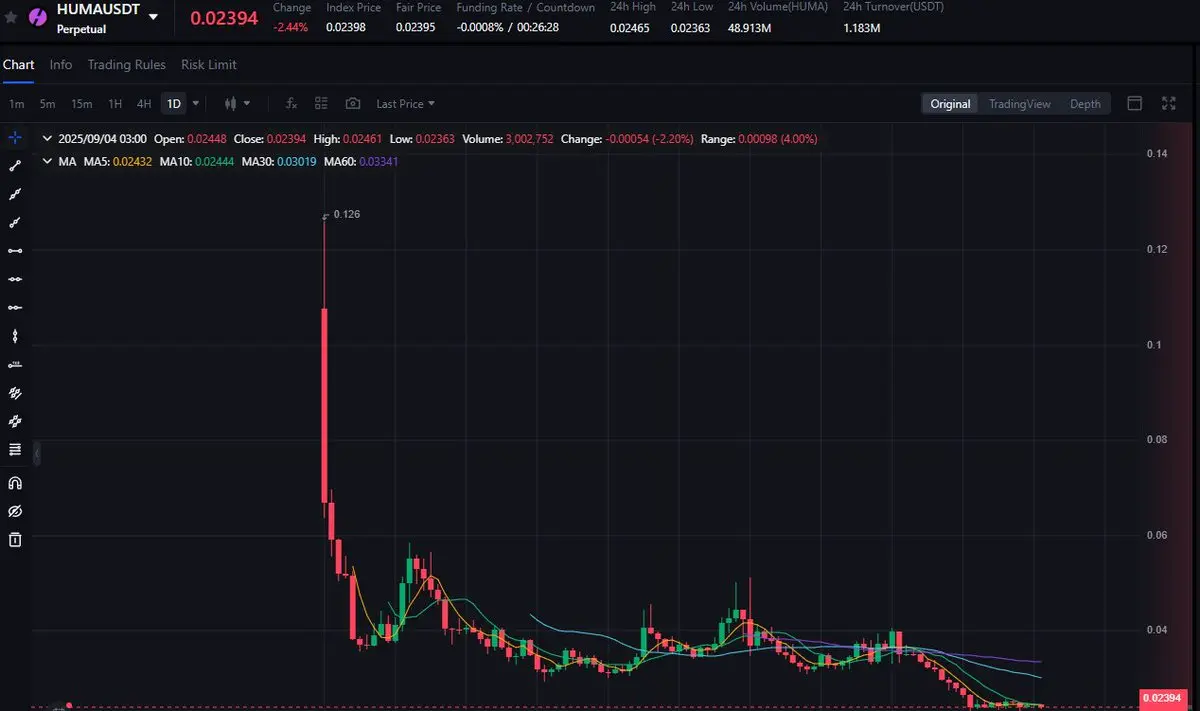Screen dimensions: 1200x711
Task: Expand chart to fullscreen
Action: (x=1169, y=103)
